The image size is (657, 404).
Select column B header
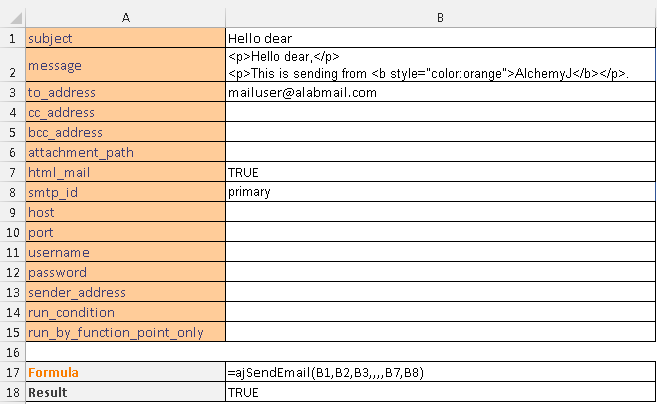(440, 17)
